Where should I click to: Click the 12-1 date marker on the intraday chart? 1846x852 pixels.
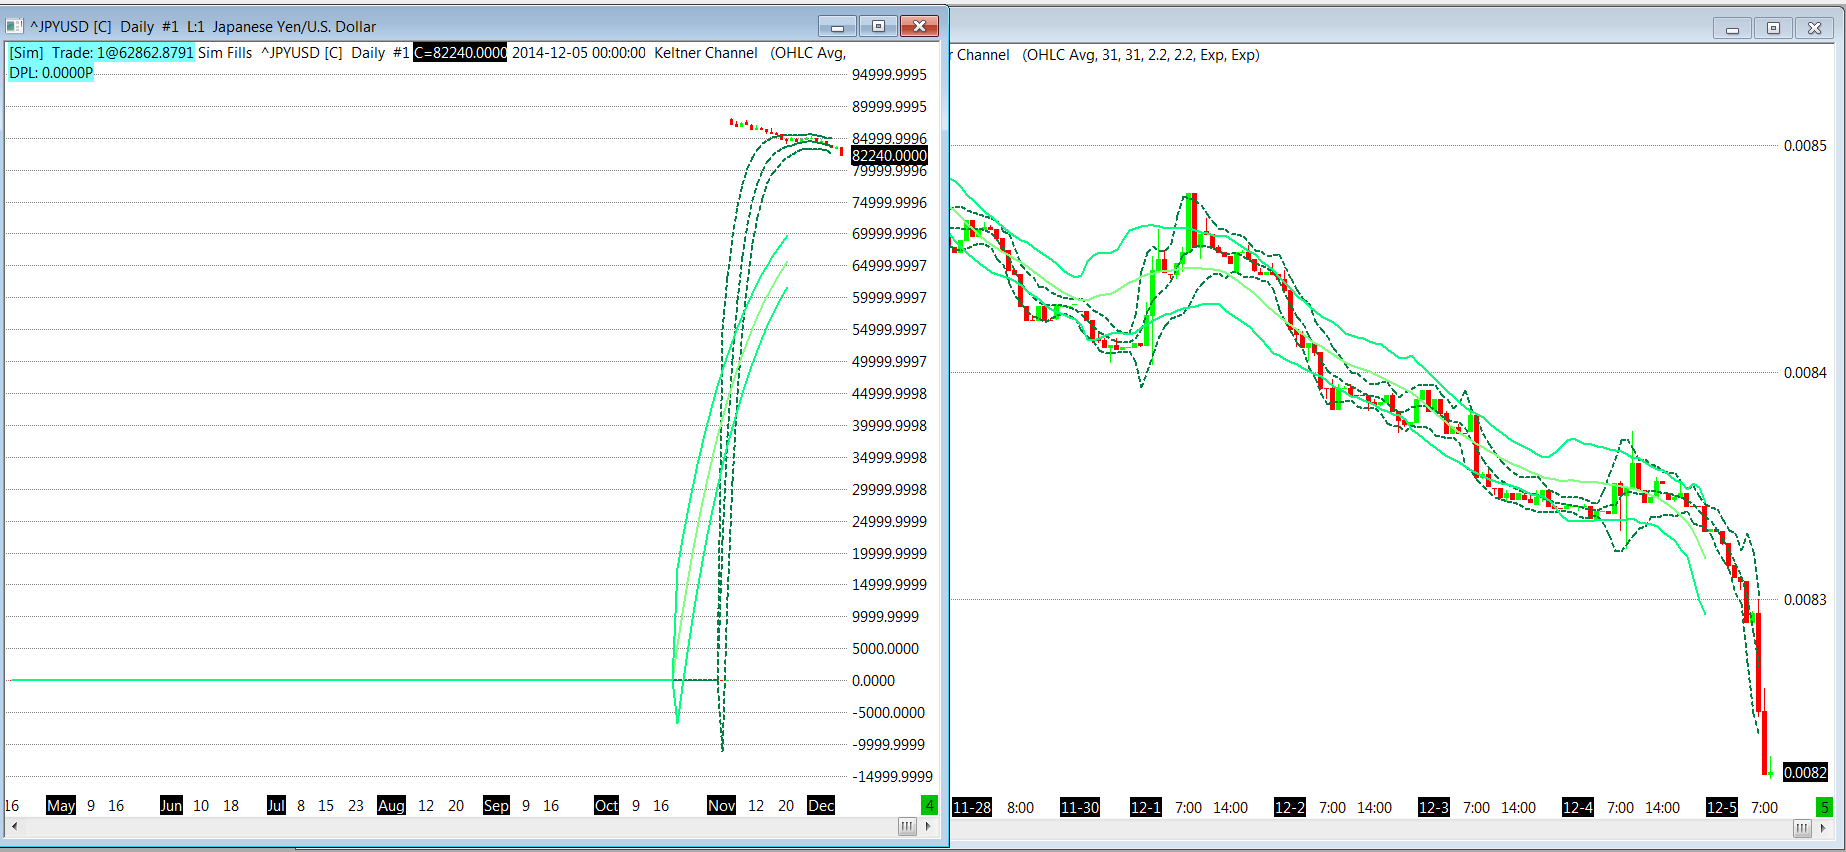click(1146, 808)
